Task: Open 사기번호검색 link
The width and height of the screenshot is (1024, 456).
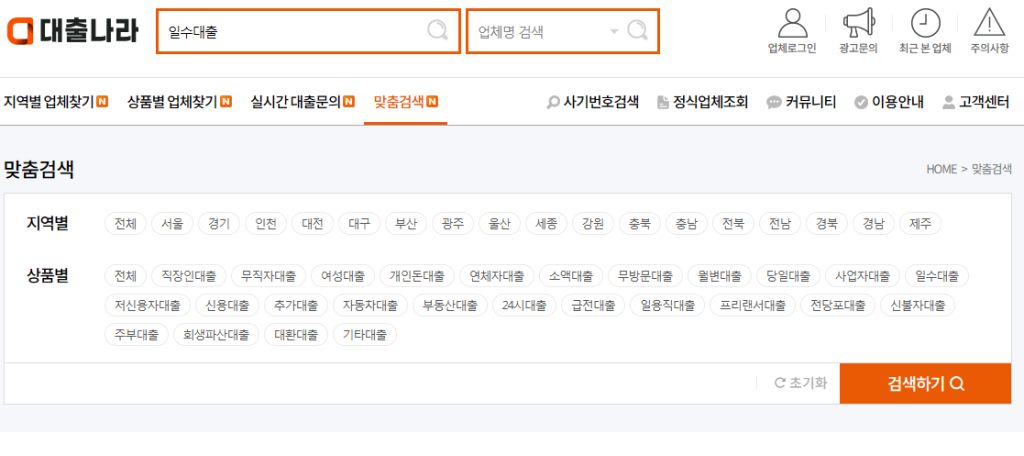Action: point(592,102)
